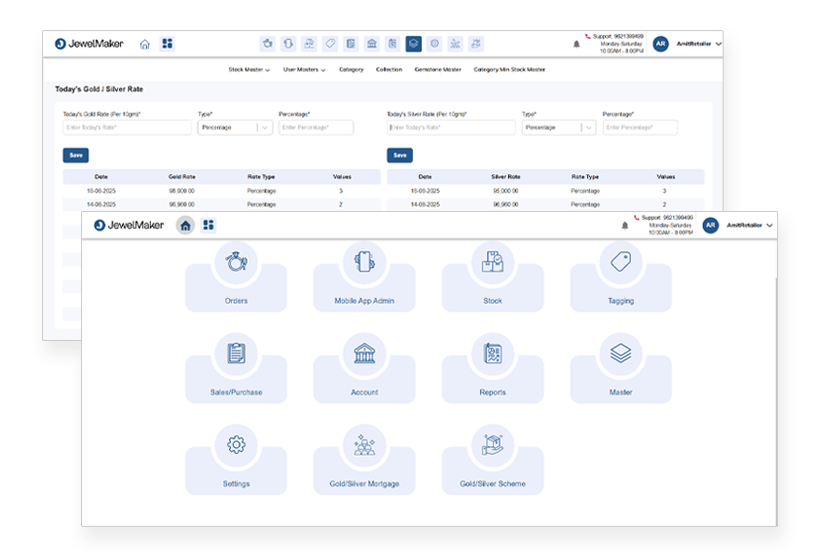Screen dimensions: 819x557
Task: Open Gold/Silver Mortgage icon in rate window toolbar
Action: [x=455, y=44]
